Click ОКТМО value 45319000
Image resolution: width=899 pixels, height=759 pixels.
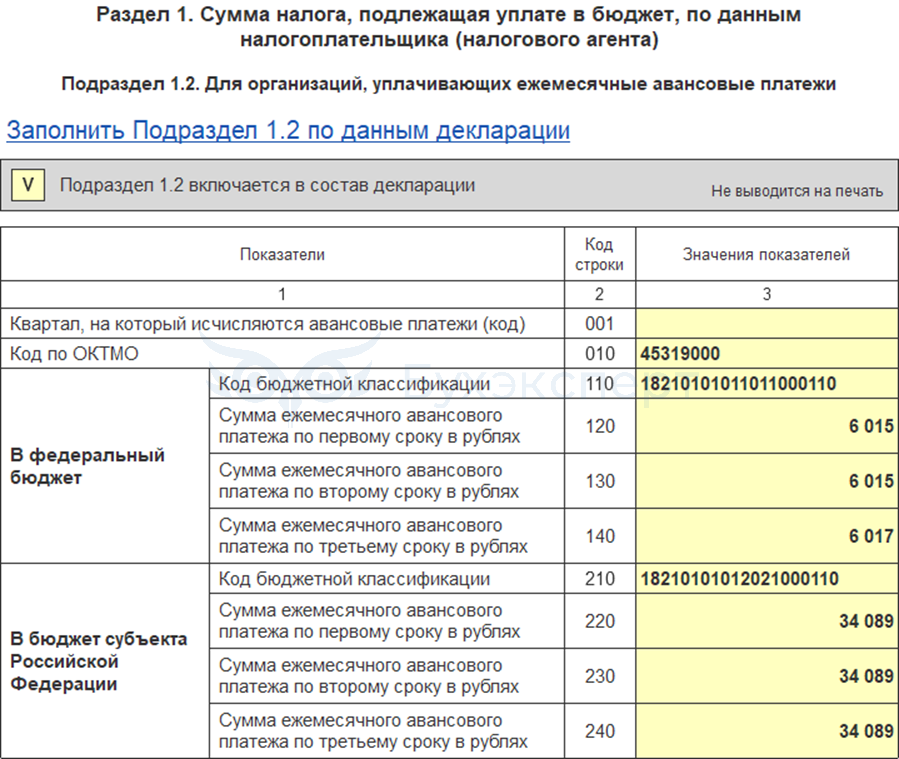coord(680,354)
